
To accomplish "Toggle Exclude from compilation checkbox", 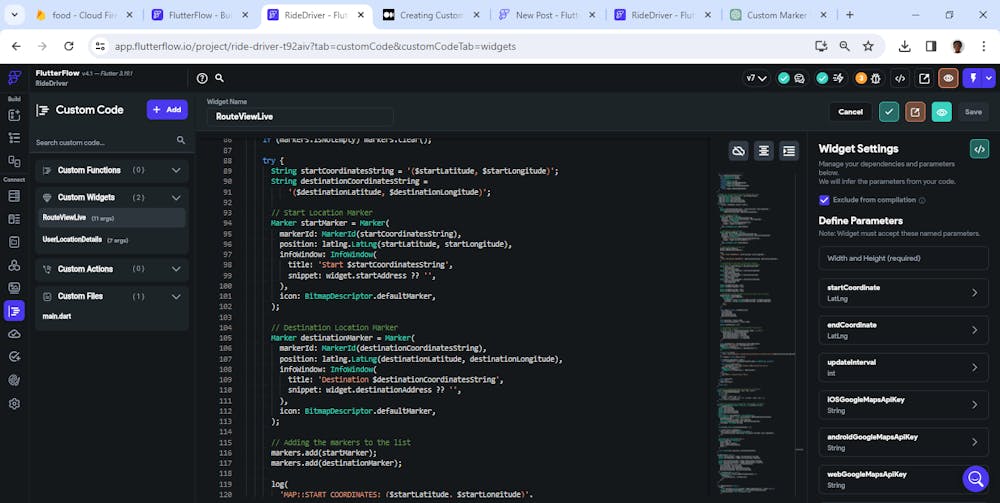I will 824,200.
